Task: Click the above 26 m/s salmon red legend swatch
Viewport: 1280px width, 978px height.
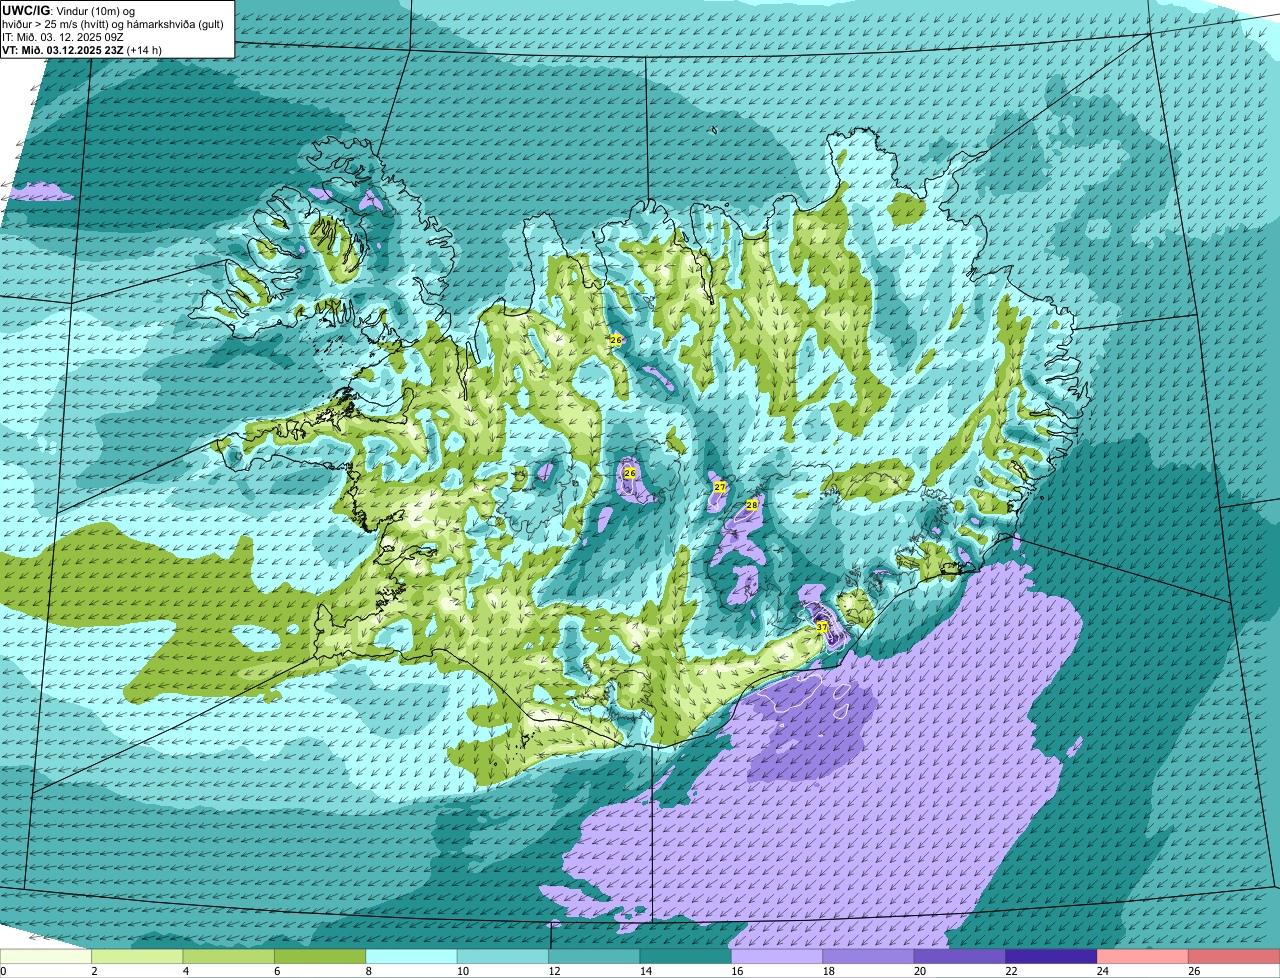Action: 1234,956
